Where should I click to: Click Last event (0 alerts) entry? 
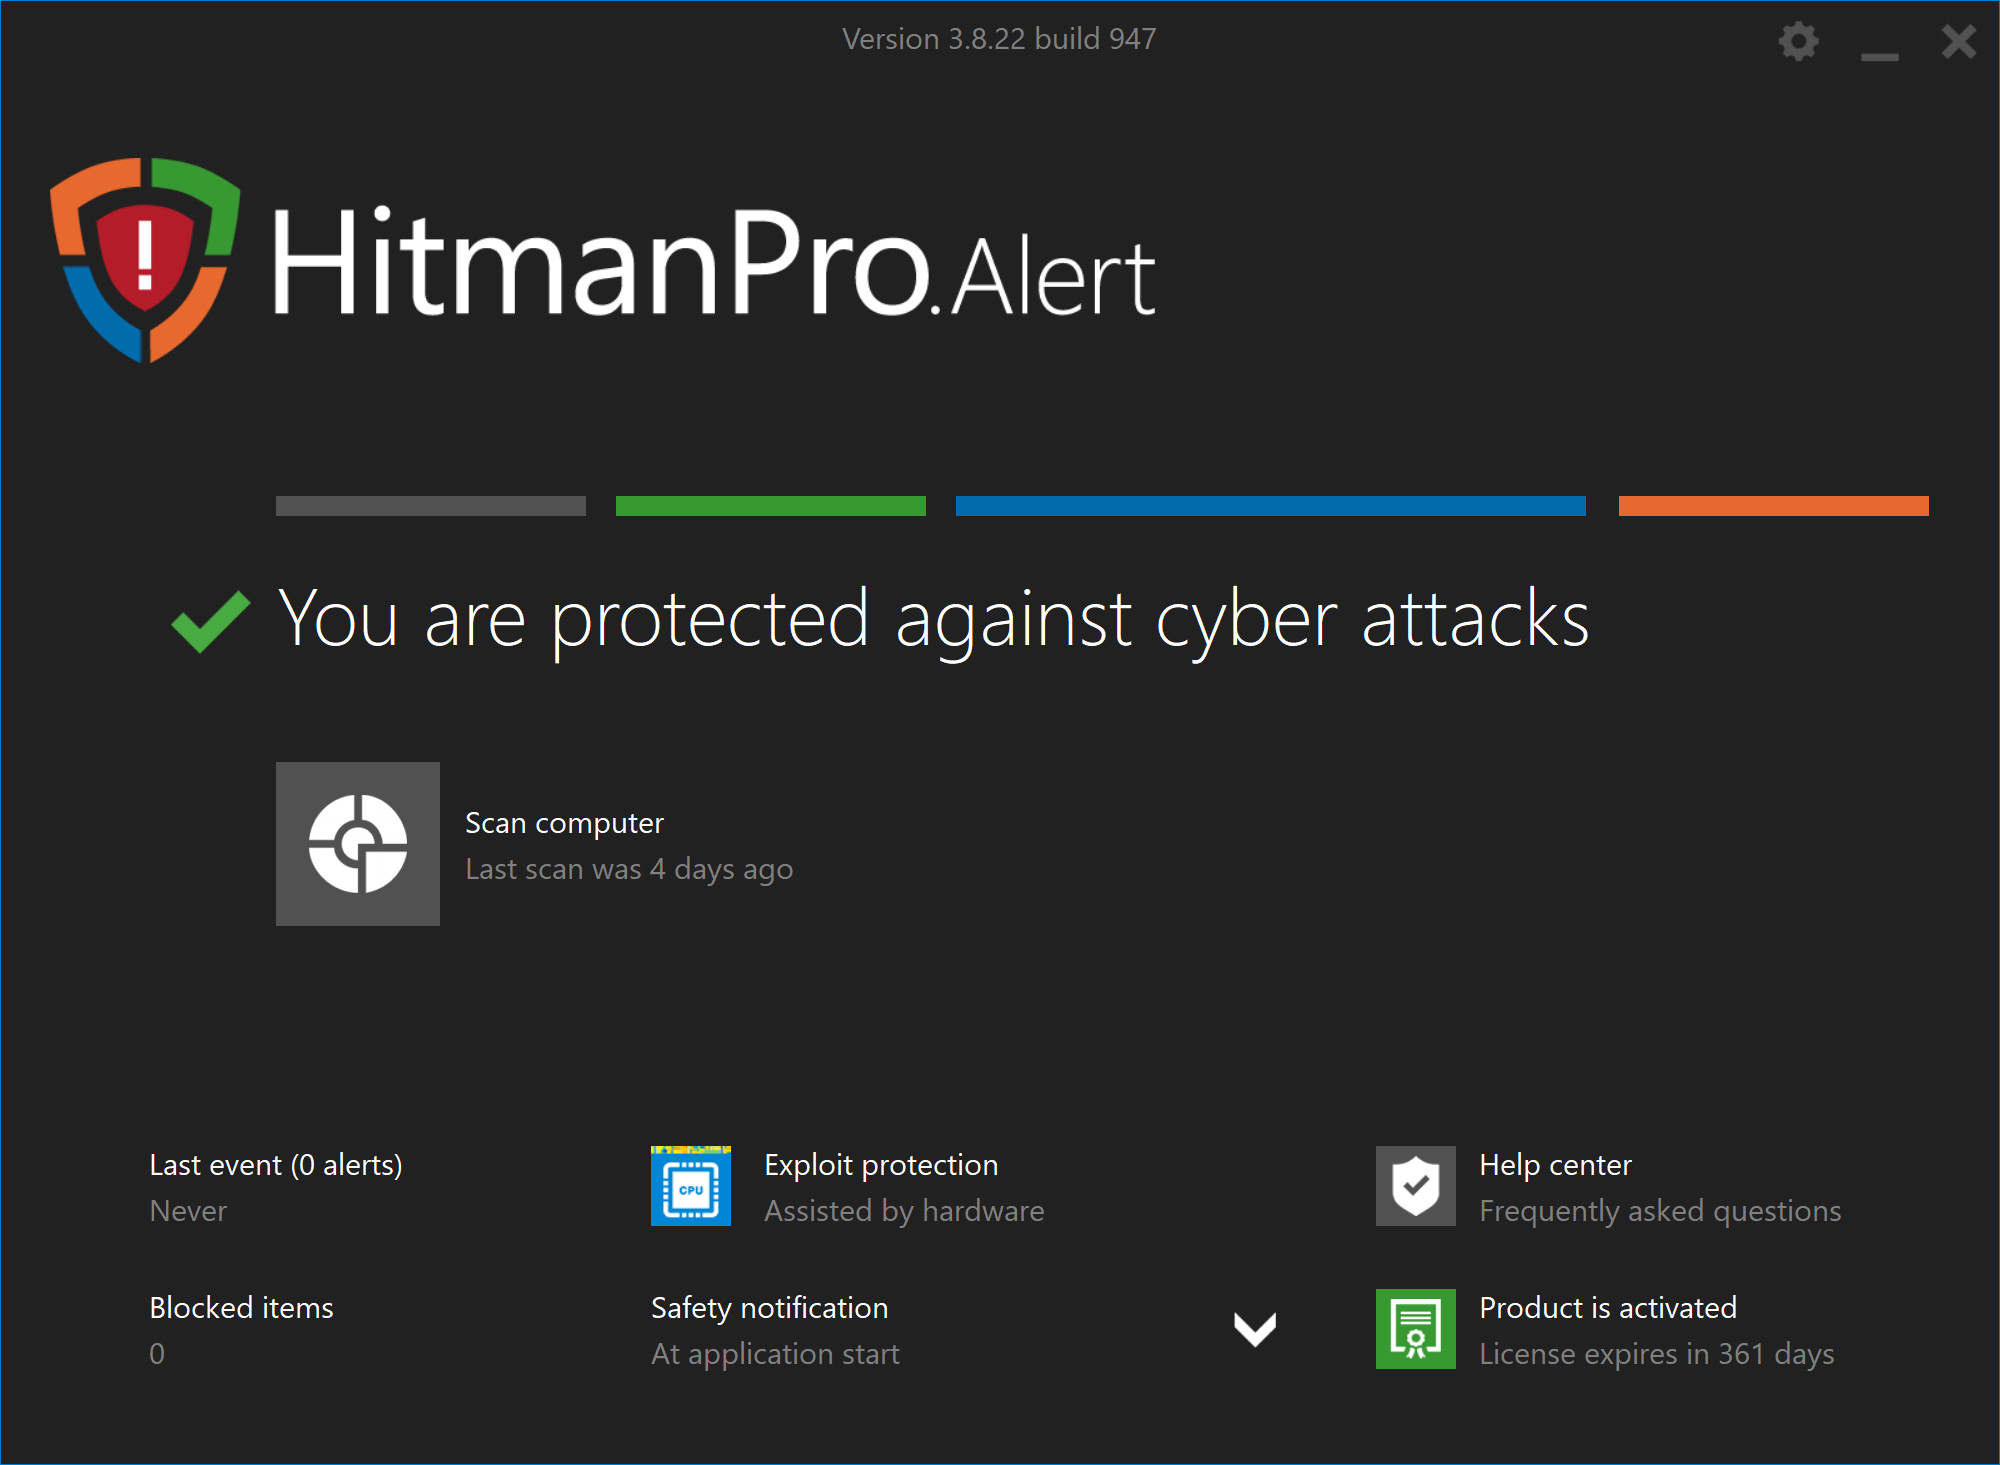[x=276, y=1165]
